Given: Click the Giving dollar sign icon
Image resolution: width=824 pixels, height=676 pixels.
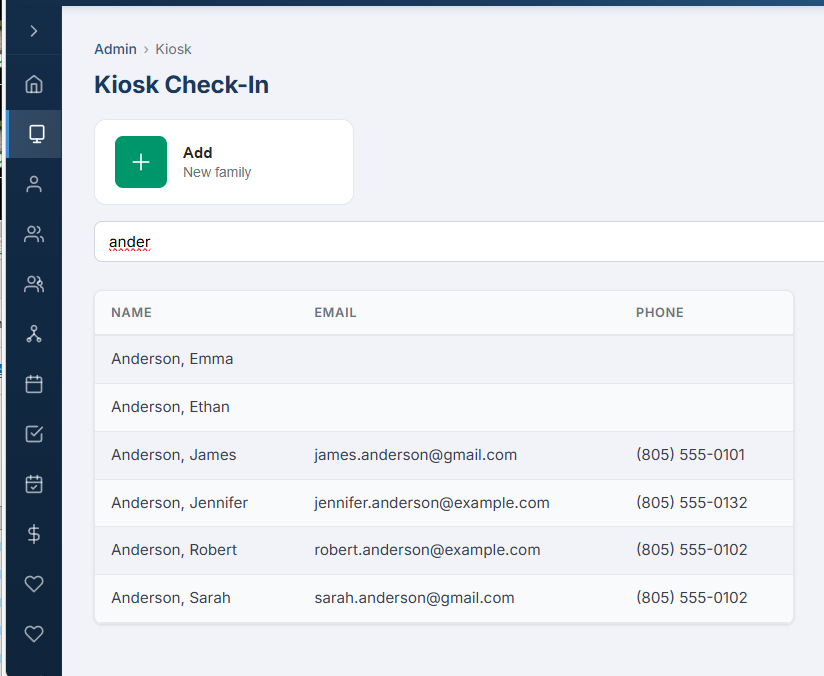Looking at the screenshot, I should (x=34, y=533).
